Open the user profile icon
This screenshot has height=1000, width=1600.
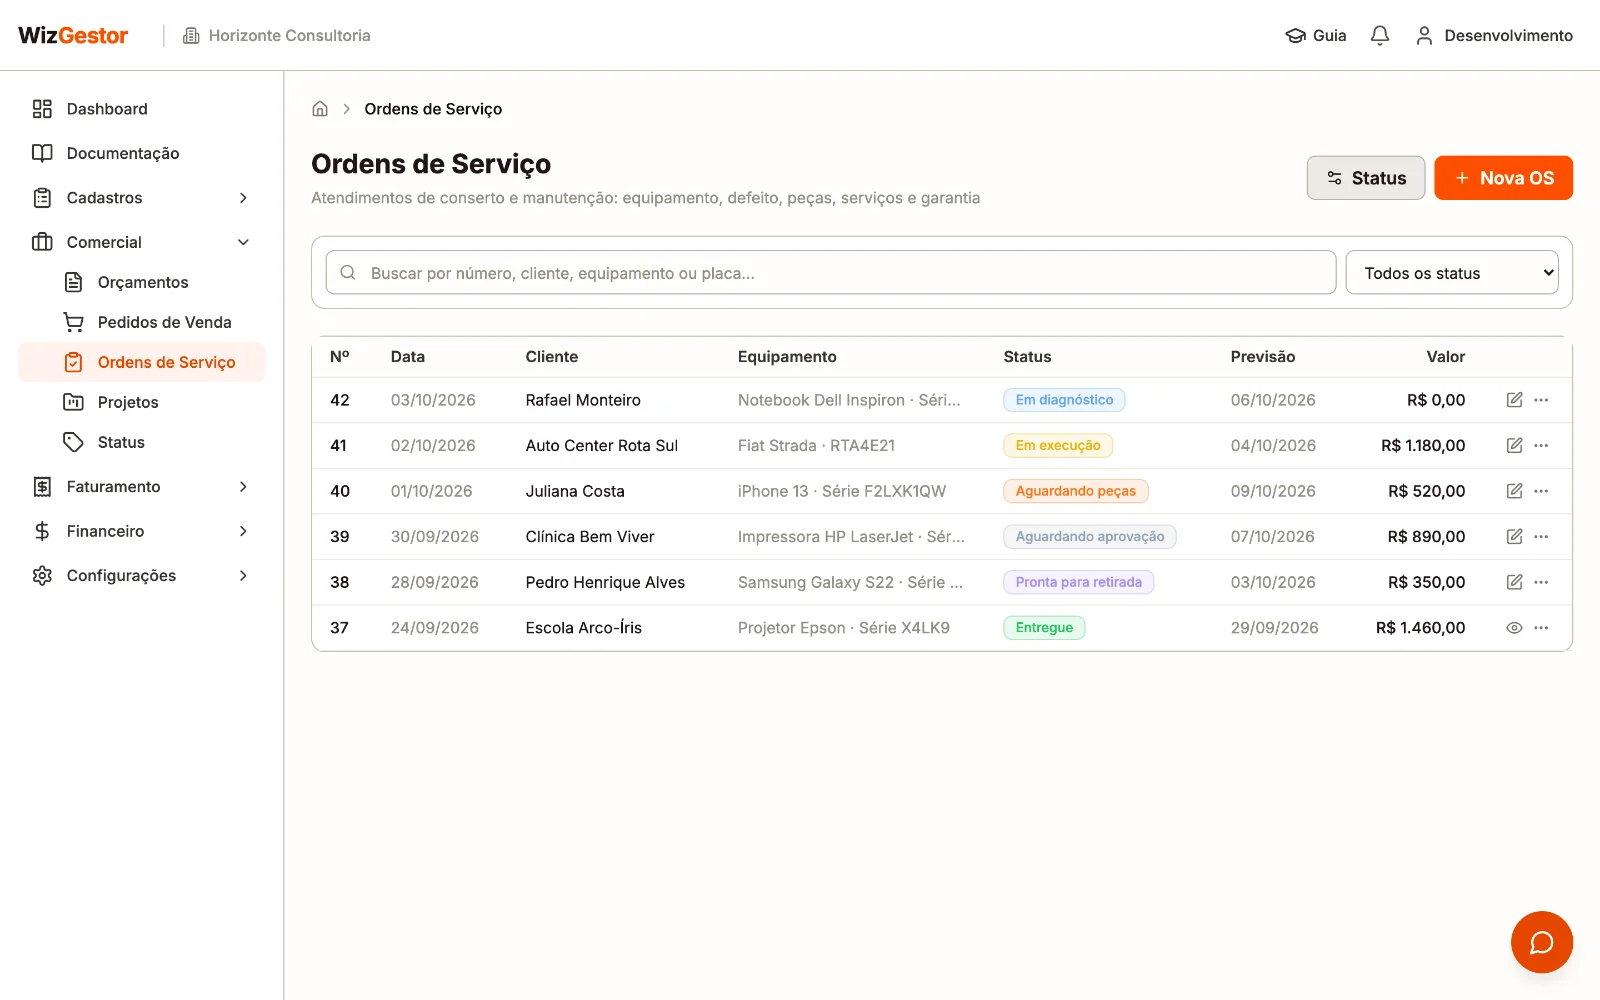click(x=1424, y=36)
